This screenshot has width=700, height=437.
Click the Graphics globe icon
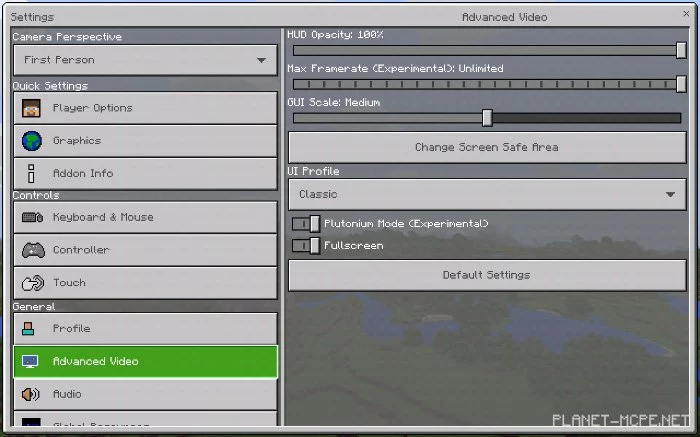pos(32,141)
